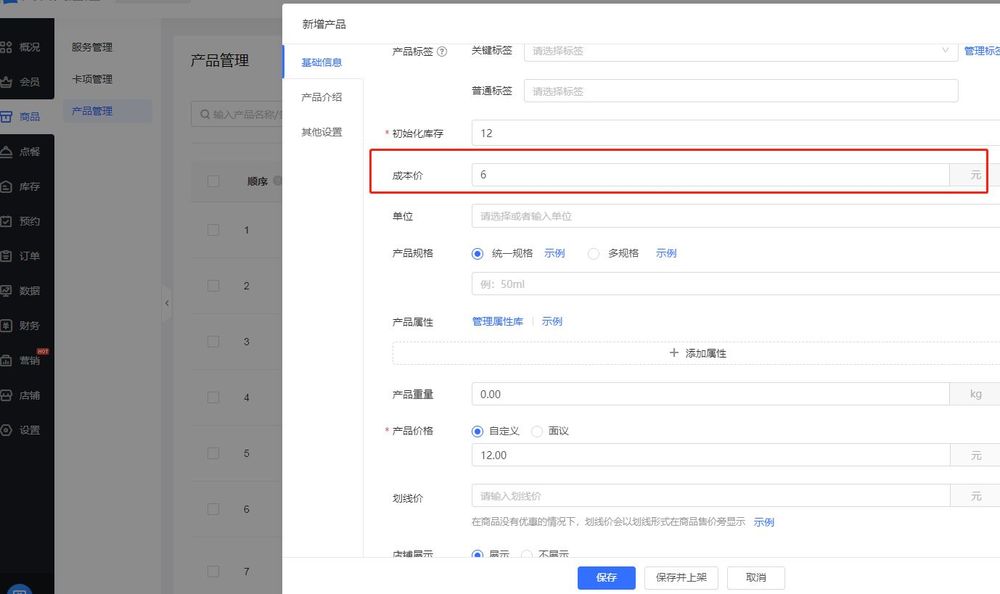Click the 成本价 cost price input field
This screenshot has width=1000, height=594.
click(x=710, y=175)
